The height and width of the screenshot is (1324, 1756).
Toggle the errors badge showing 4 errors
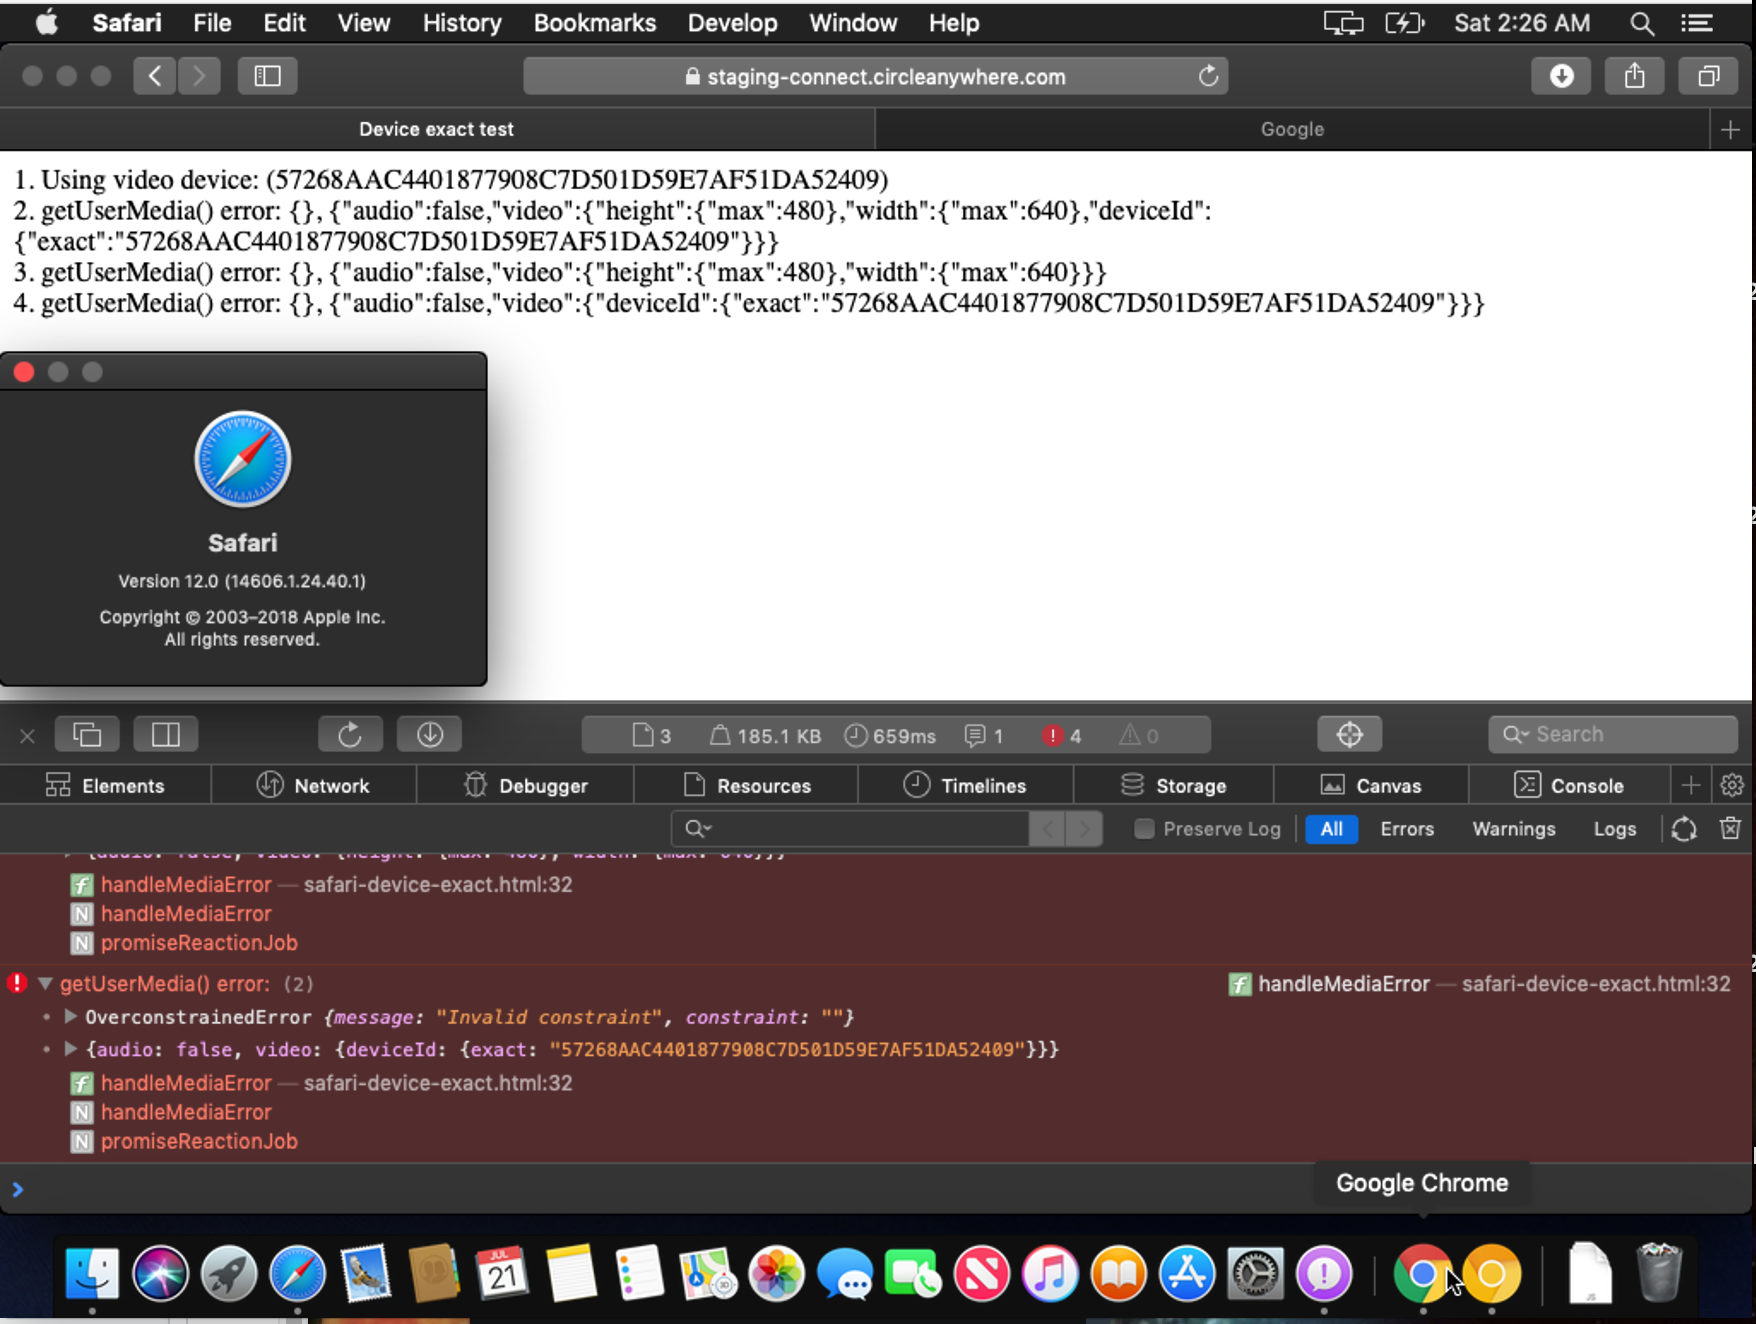[1063, 735]
